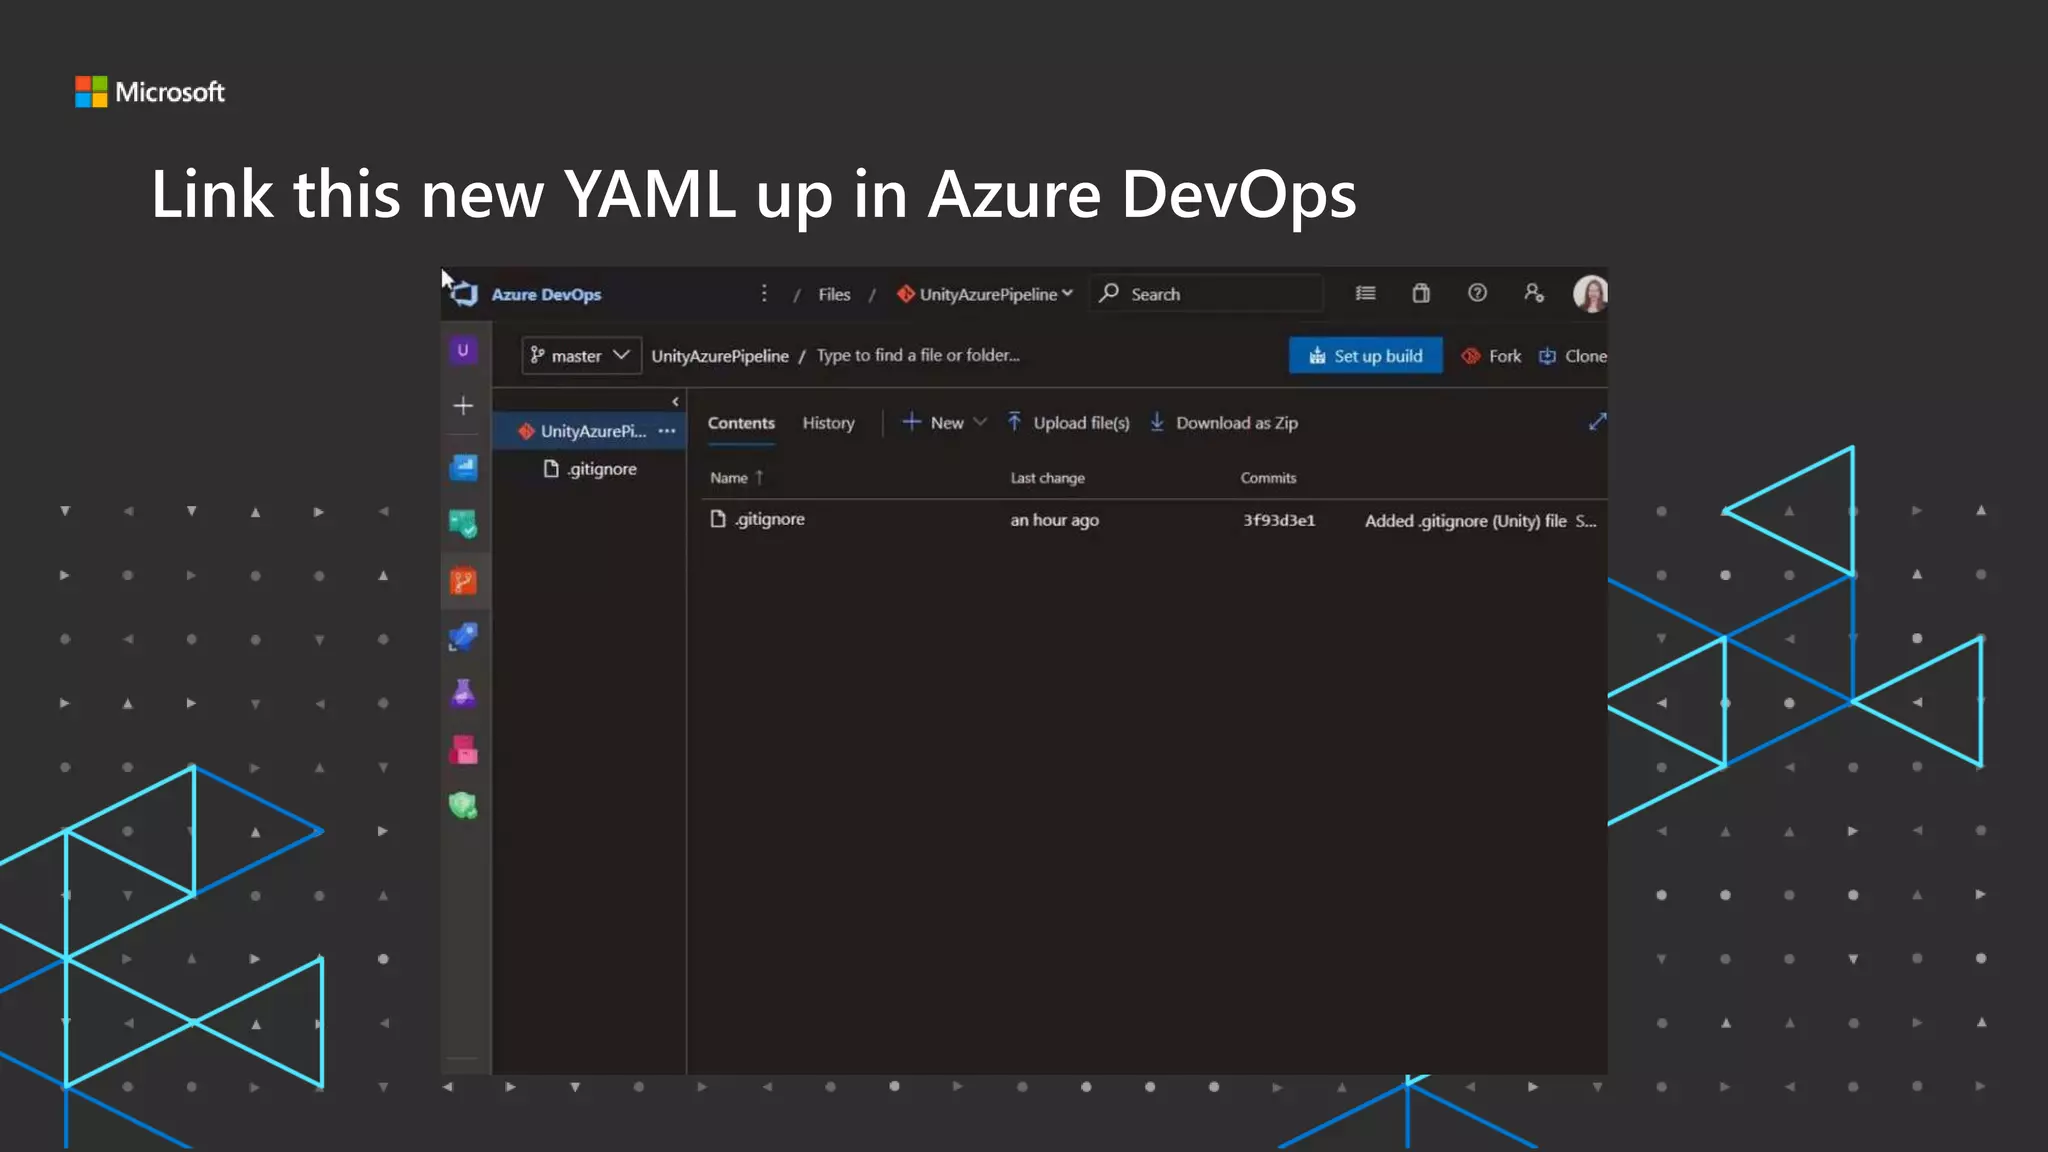Focus the find file or folder field
Viewport: 2048px width, 1152px height.
click(918, 355)
